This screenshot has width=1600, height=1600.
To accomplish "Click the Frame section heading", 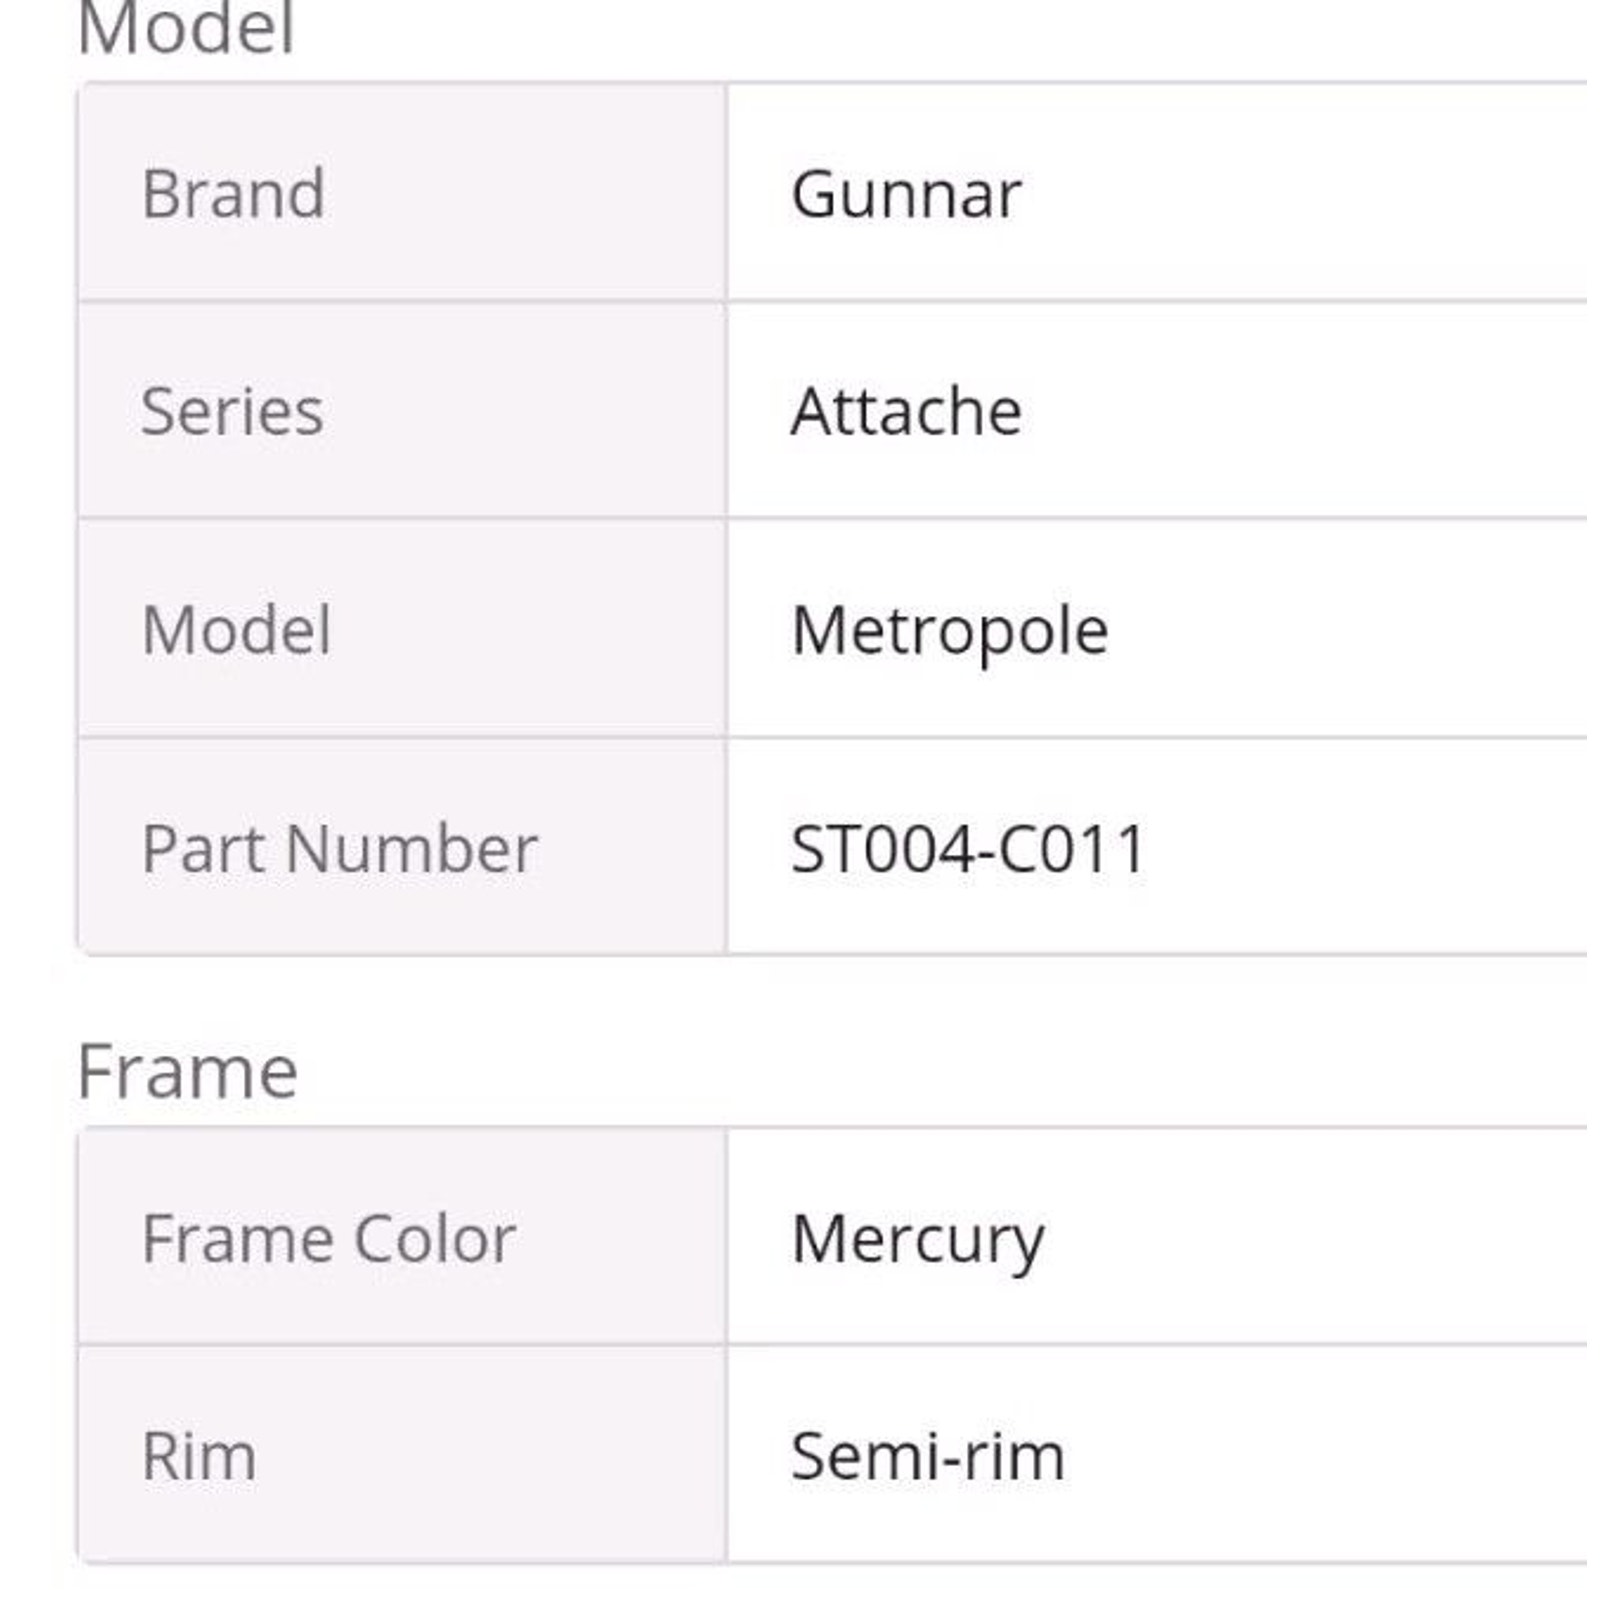I will (187, 1072).
